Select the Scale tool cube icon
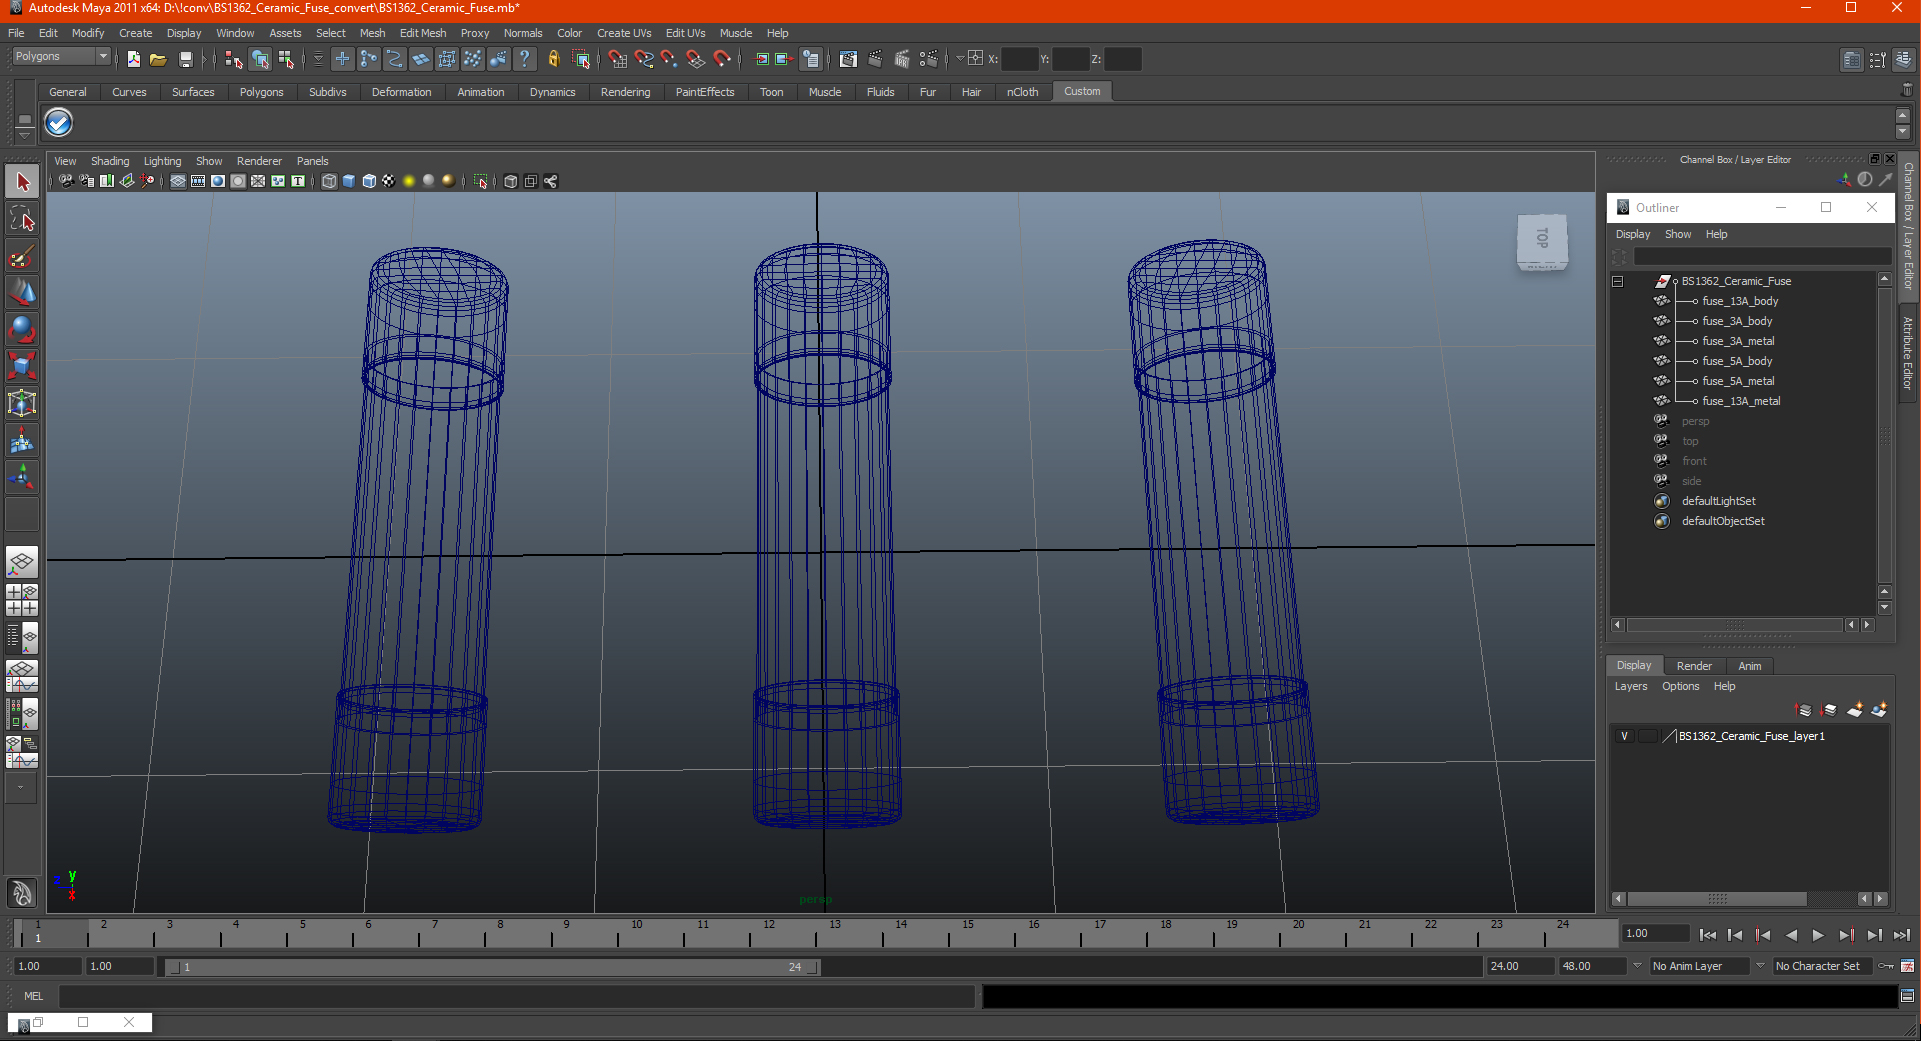The image size is (1921, 1041). click(22, 366)
